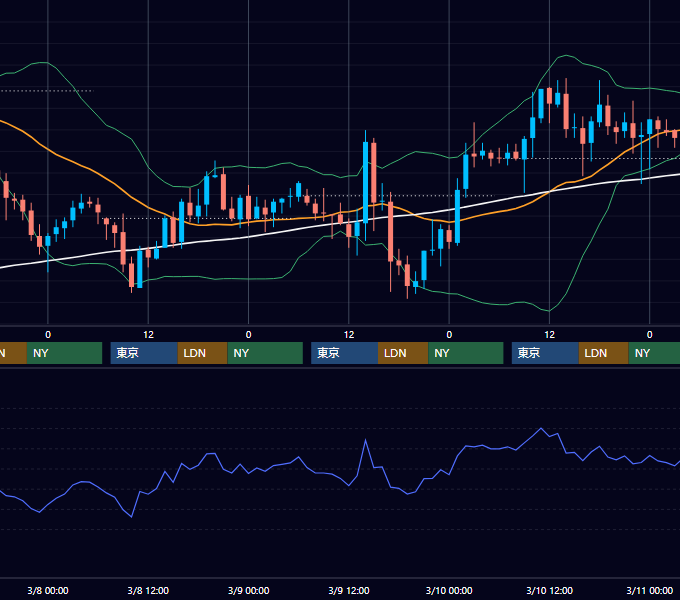The width and height of the screenshot is (680, 600).
Task: Click the 3/10 12:00 date label
Action: 549,590
